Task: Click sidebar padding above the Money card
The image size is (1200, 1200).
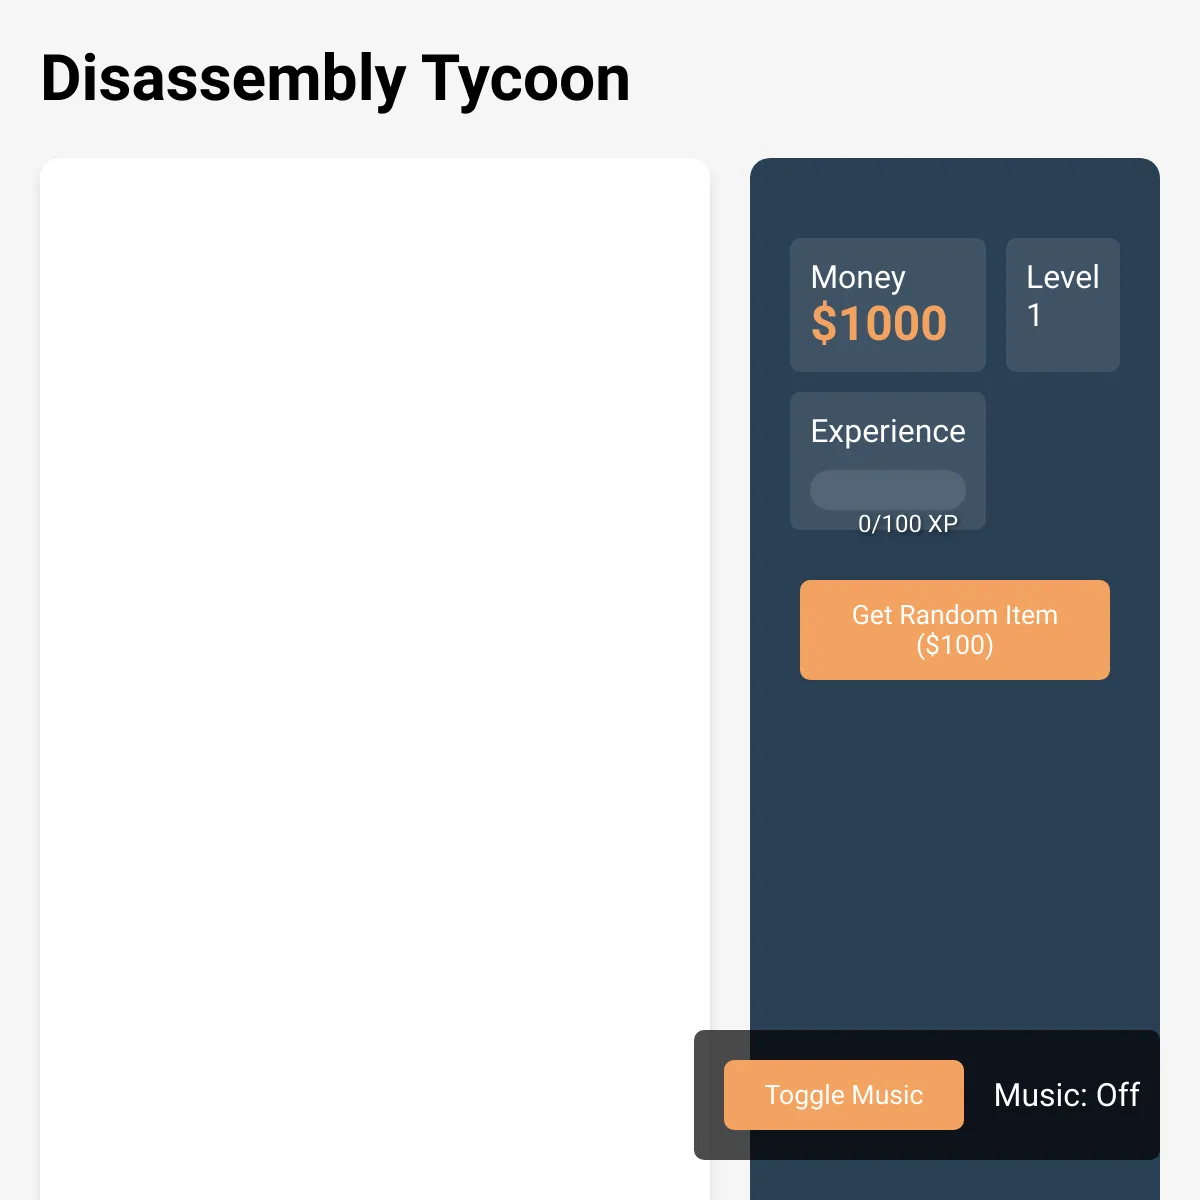Action: tap(955, 198)
